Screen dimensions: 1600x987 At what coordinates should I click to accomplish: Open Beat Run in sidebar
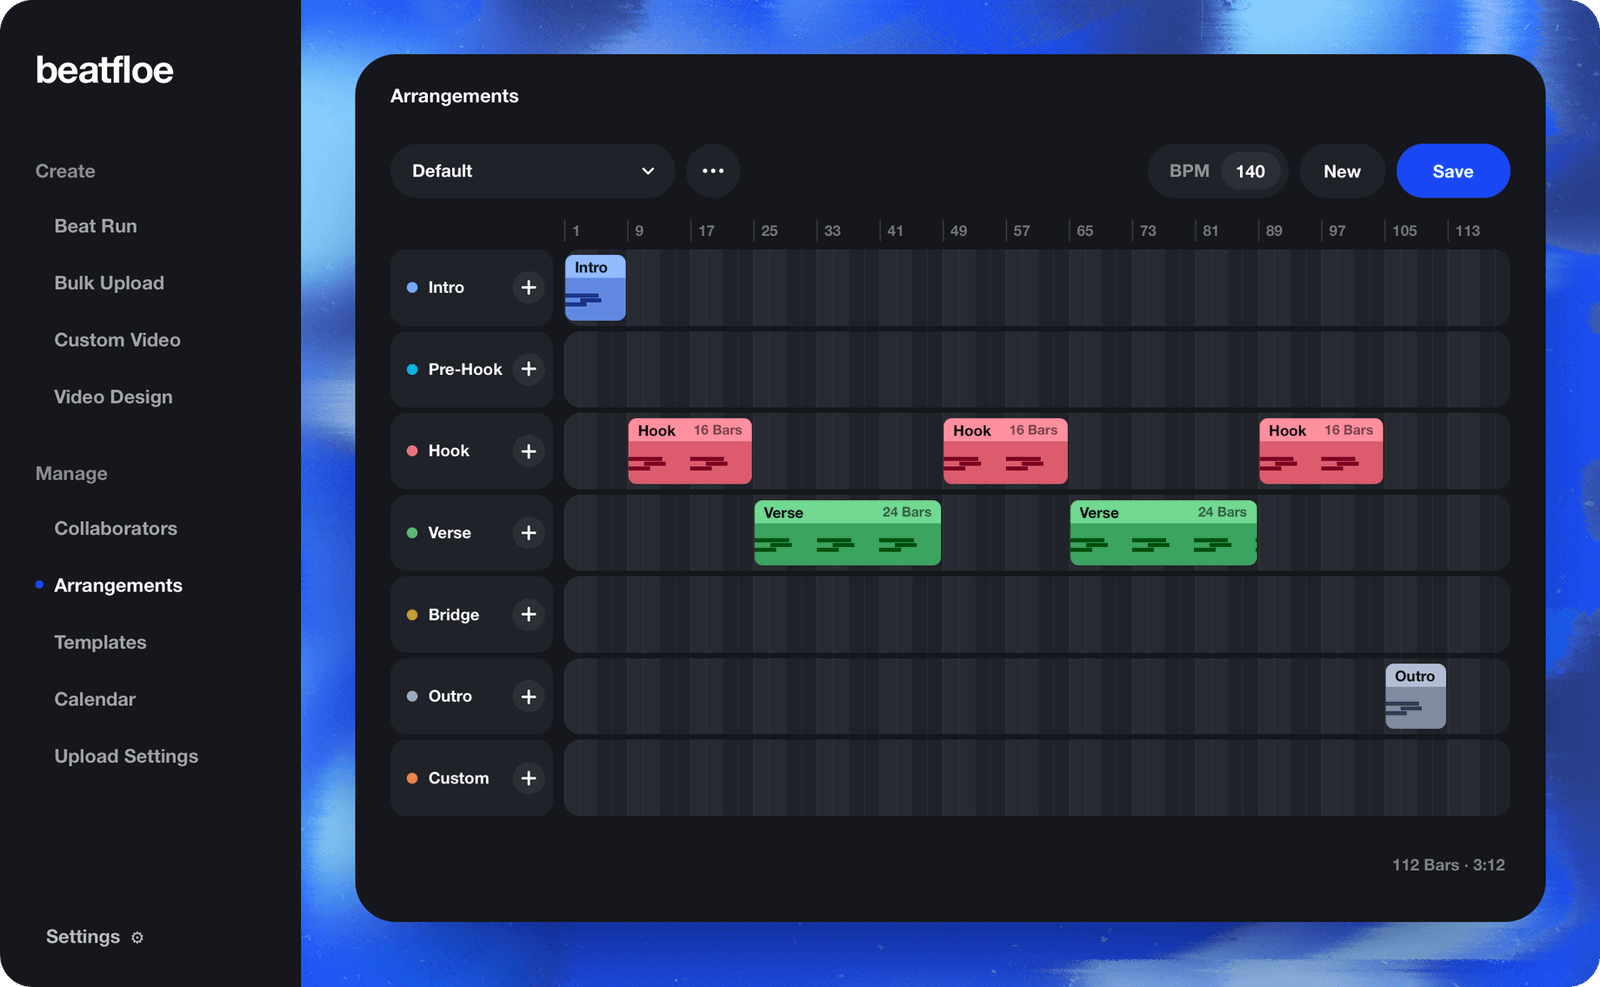96,226
